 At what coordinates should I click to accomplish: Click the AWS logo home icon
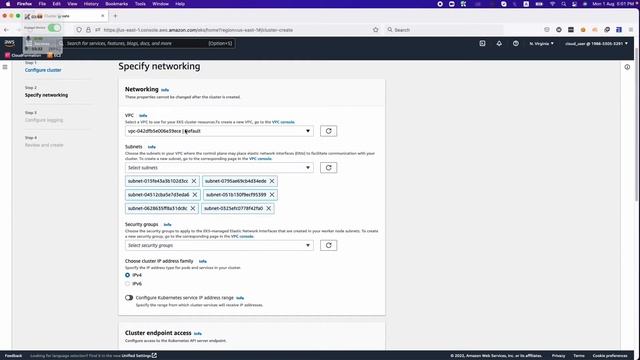coord(9,43)
